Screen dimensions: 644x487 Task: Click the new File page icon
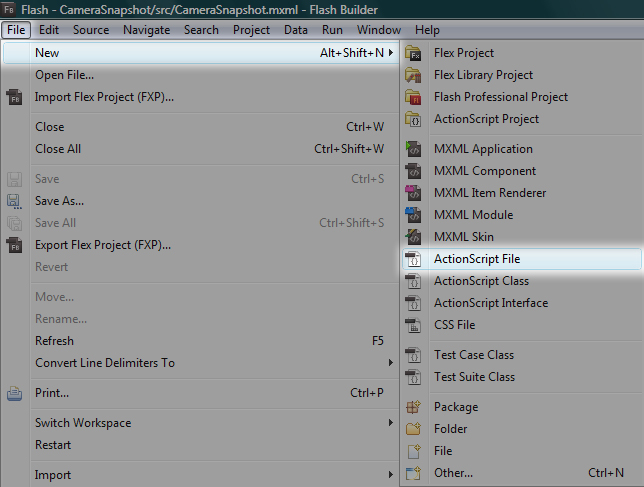pyautogui.click(x=413, y=451)
